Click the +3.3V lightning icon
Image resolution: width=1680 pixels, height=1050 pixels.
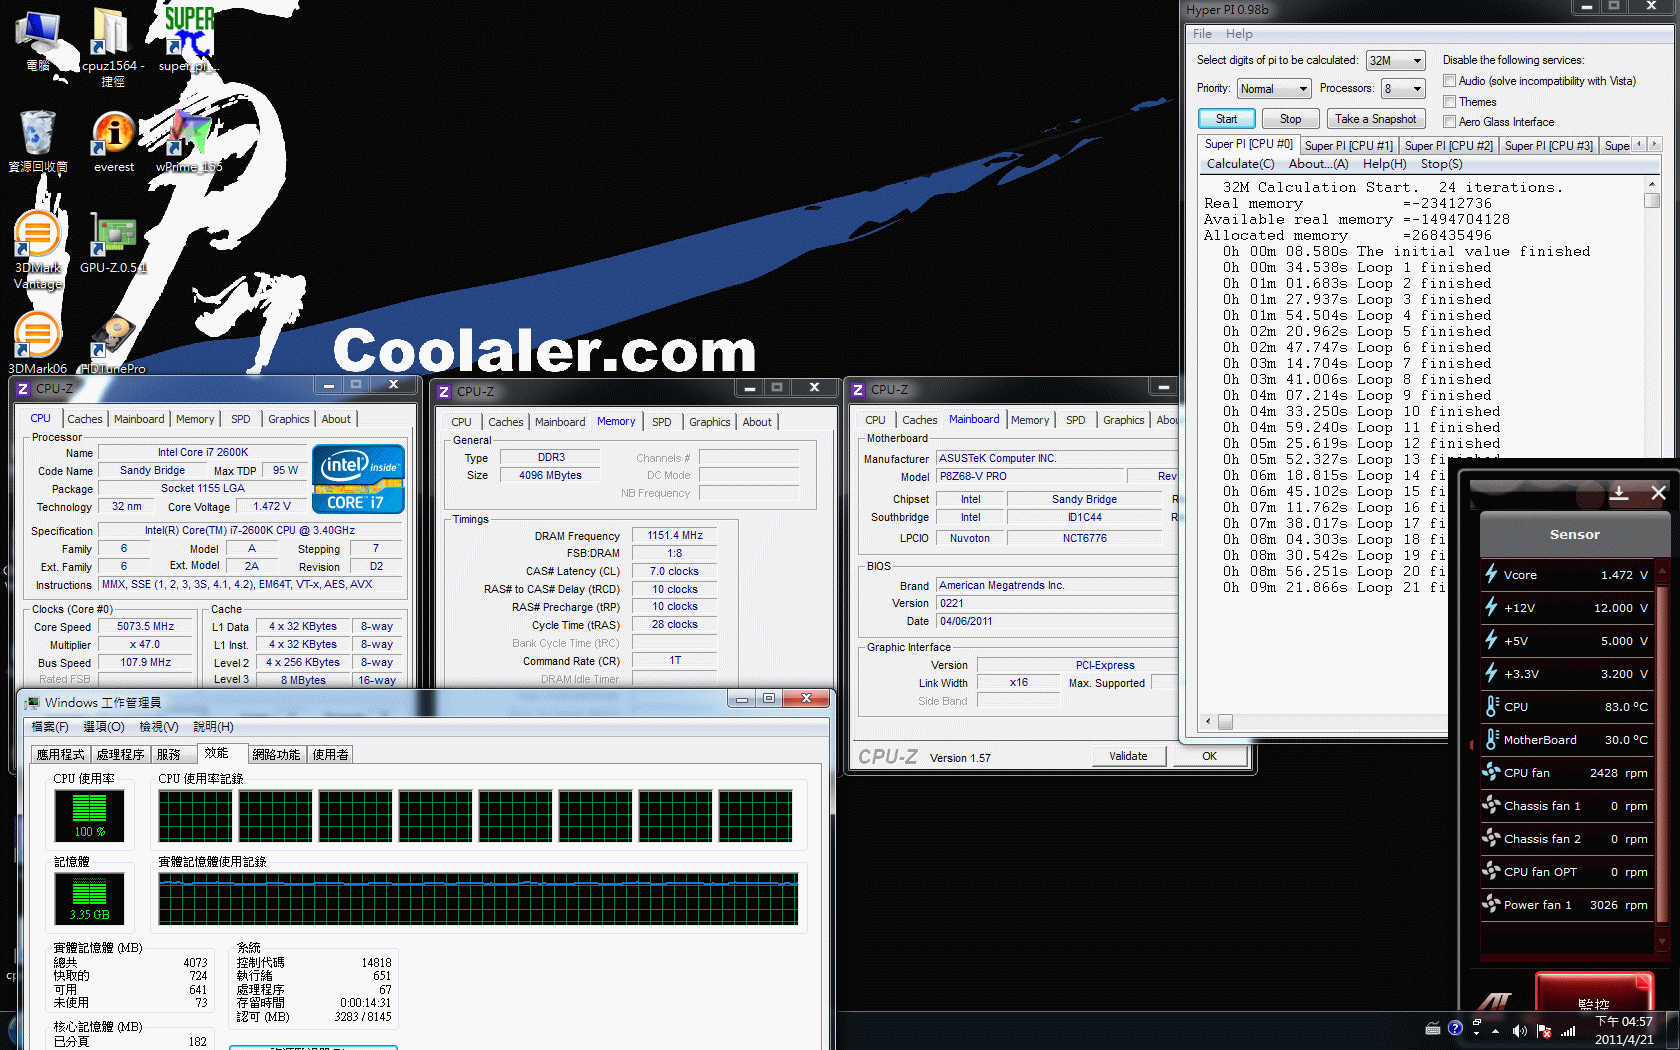click(x=1491, y=673)
